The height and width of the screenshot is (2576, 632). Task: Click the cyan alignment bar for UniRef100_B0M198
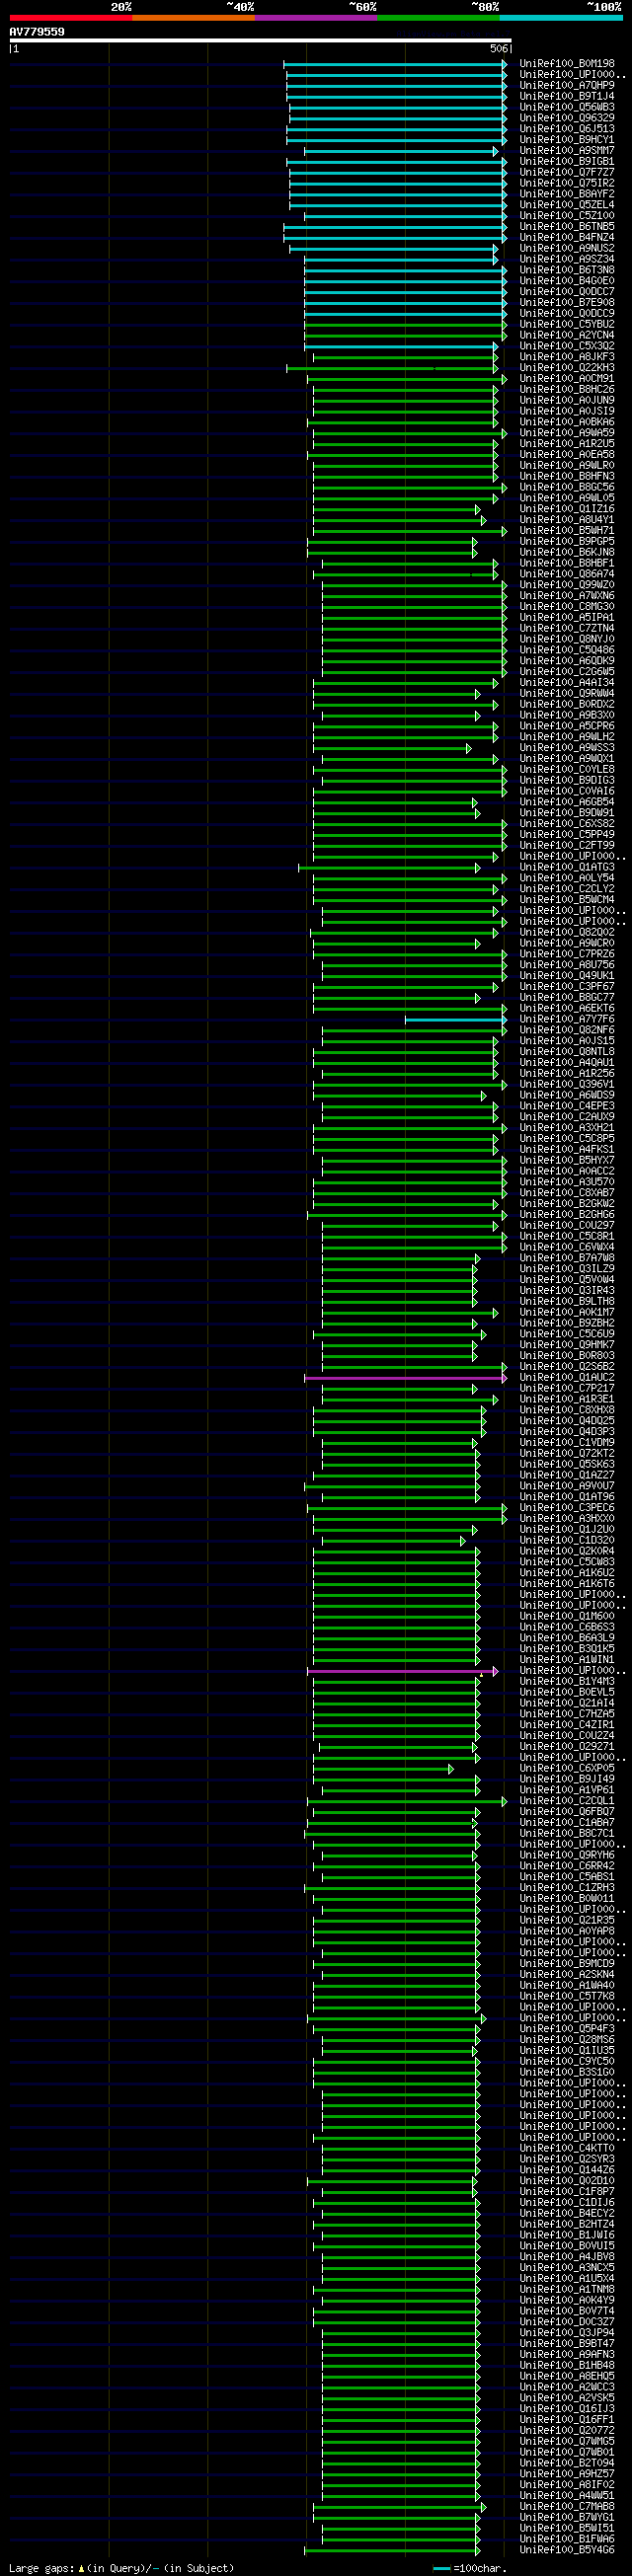point(394,64)
